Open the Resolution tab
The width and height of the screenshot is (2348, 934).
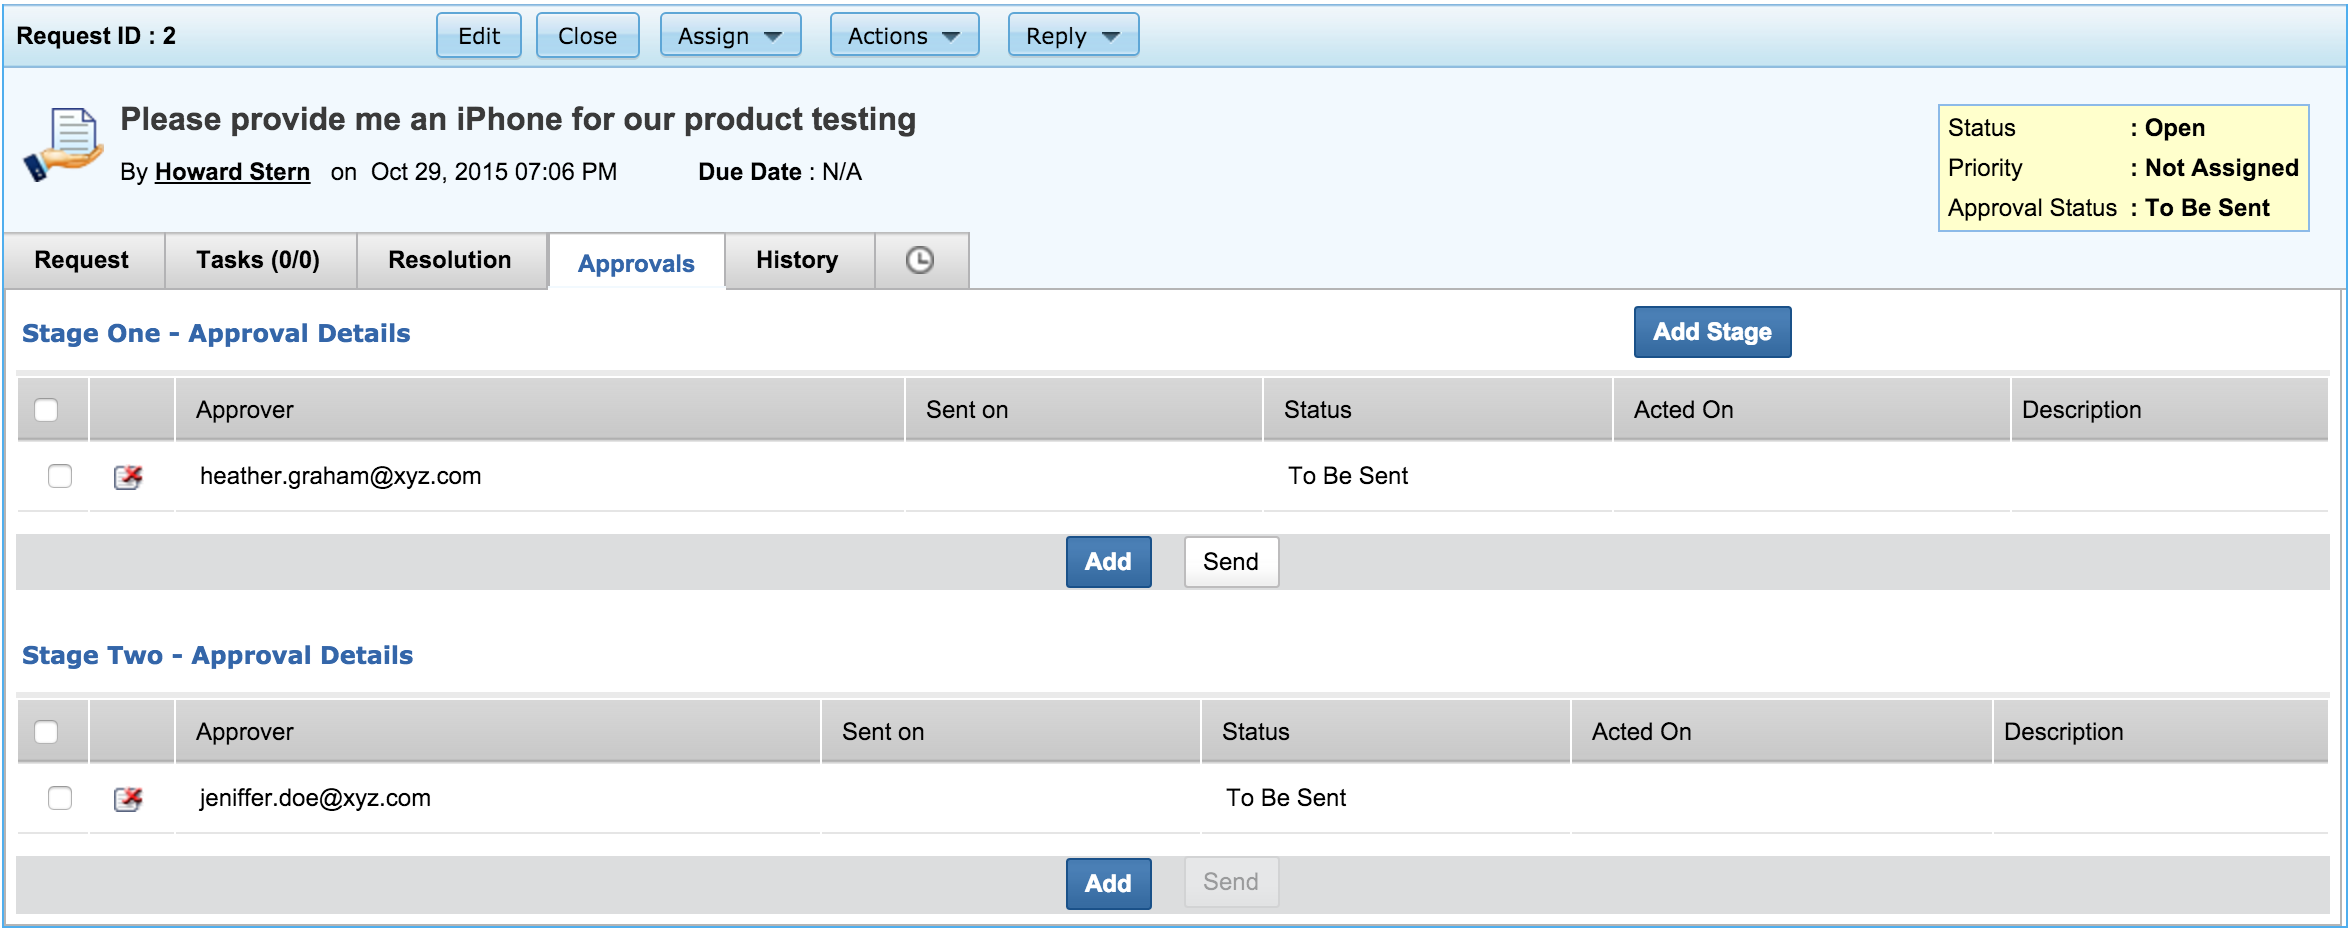[450, 261]
